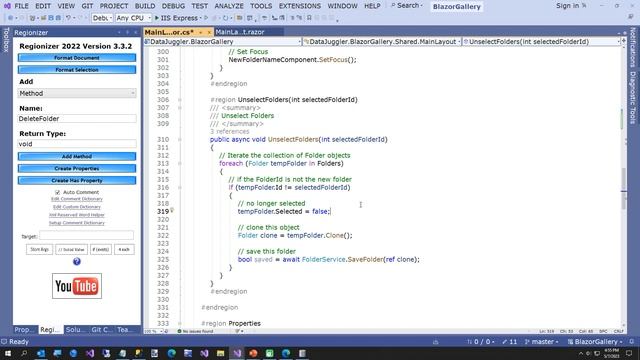Click the empty Target input field
The image size is (640, 360).
(x=86, y=236)
